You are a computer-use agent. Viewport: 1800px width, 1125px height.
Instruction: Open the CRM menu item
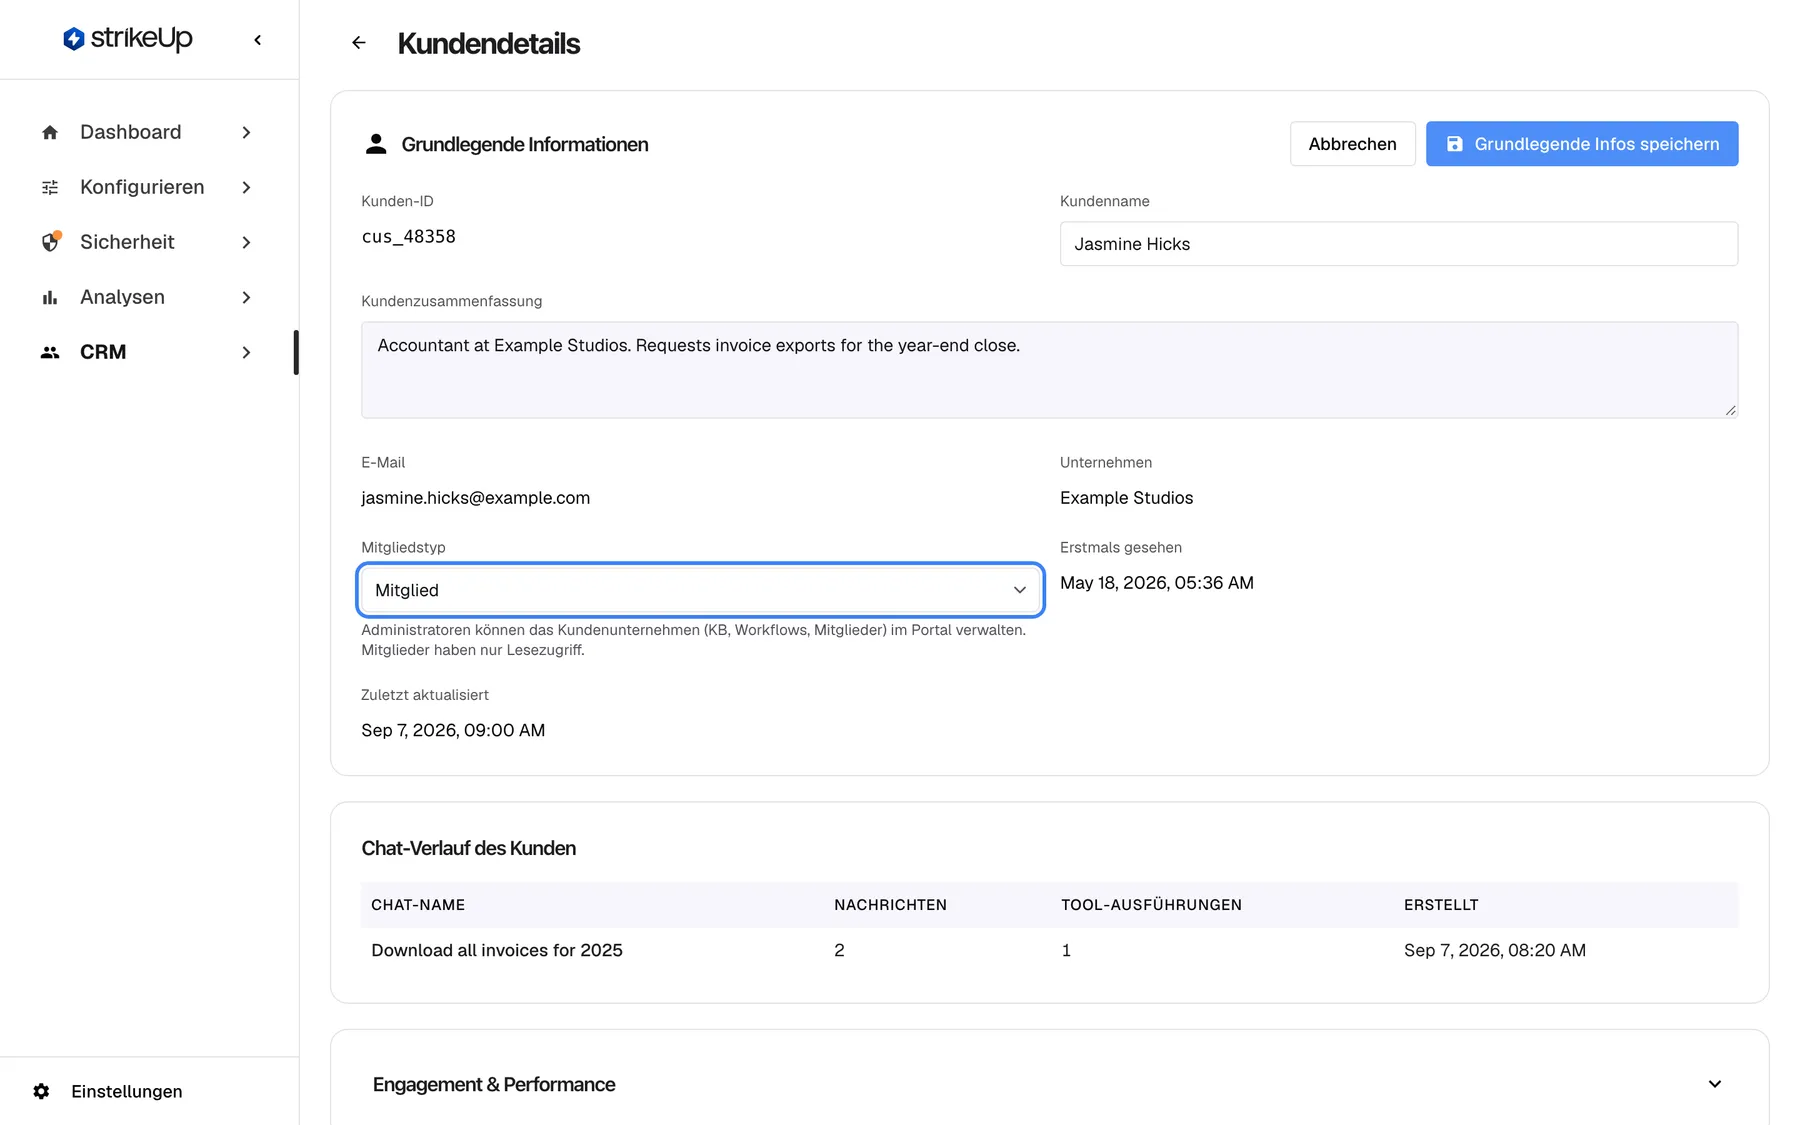tap(148, 352)
